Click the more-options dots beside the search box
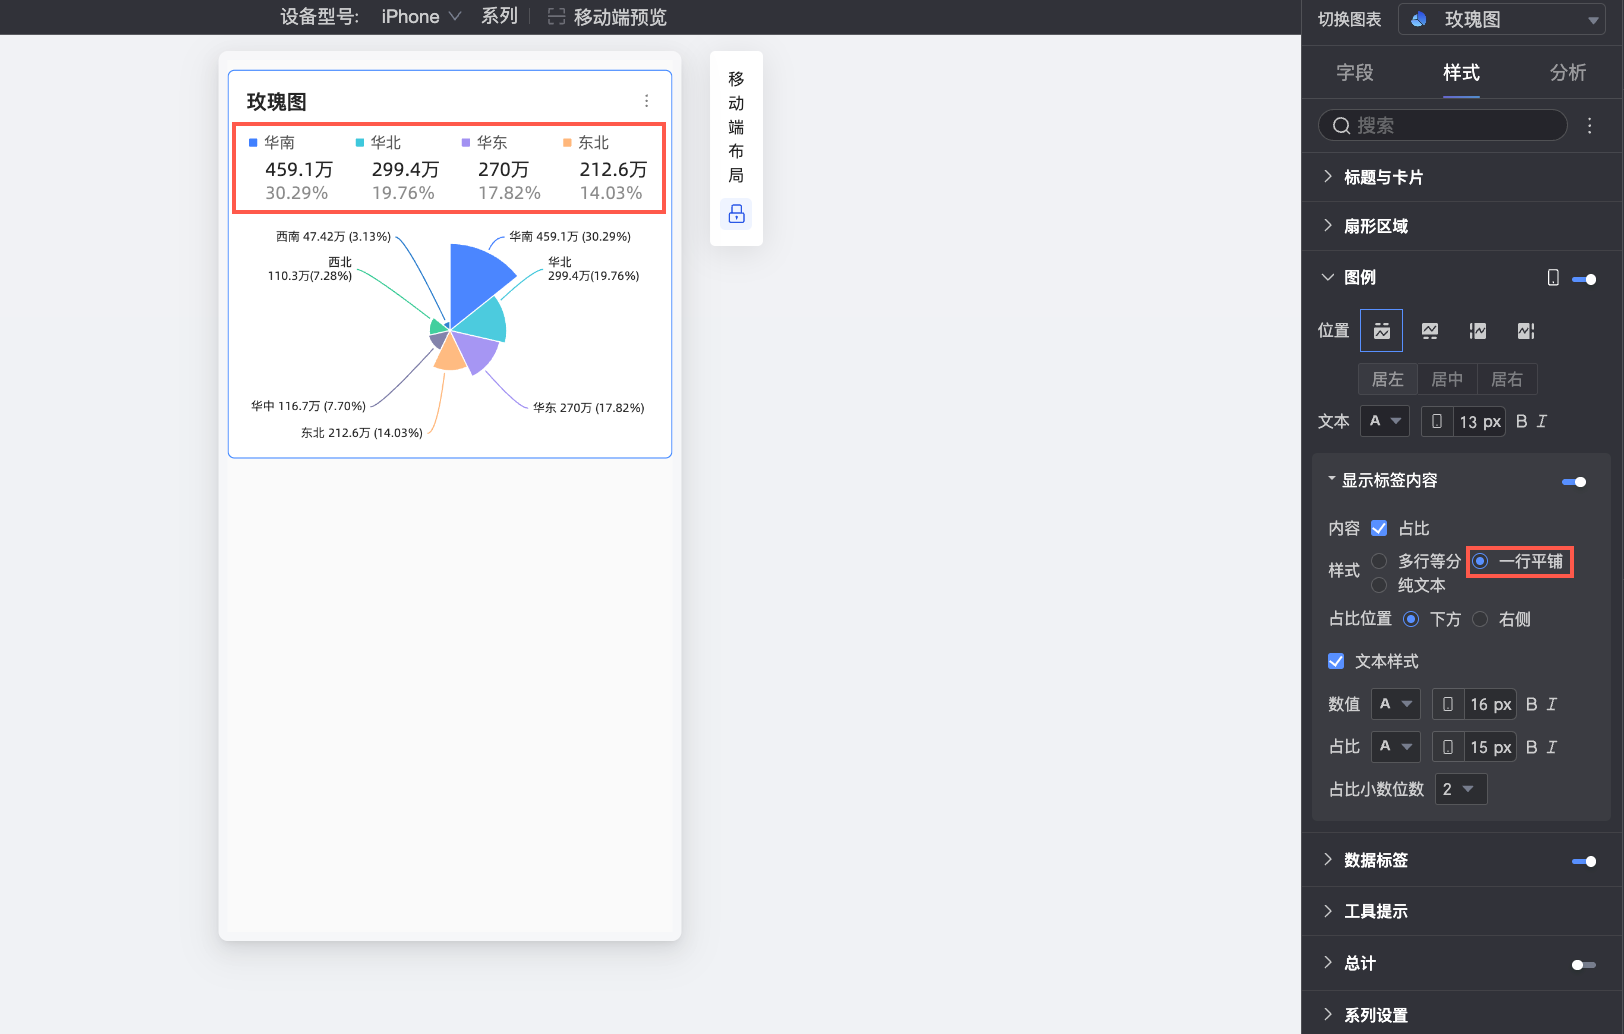The width and height of the screenshot is (1624, 1034). point(1589,125)
